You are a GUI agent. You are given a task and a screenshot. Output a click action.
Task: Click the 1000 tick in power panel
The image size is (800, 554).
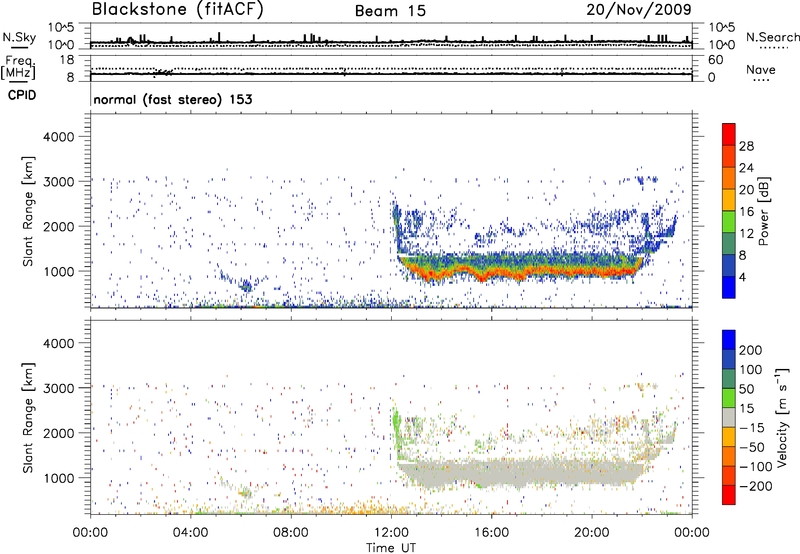click(x=59, y=271)
